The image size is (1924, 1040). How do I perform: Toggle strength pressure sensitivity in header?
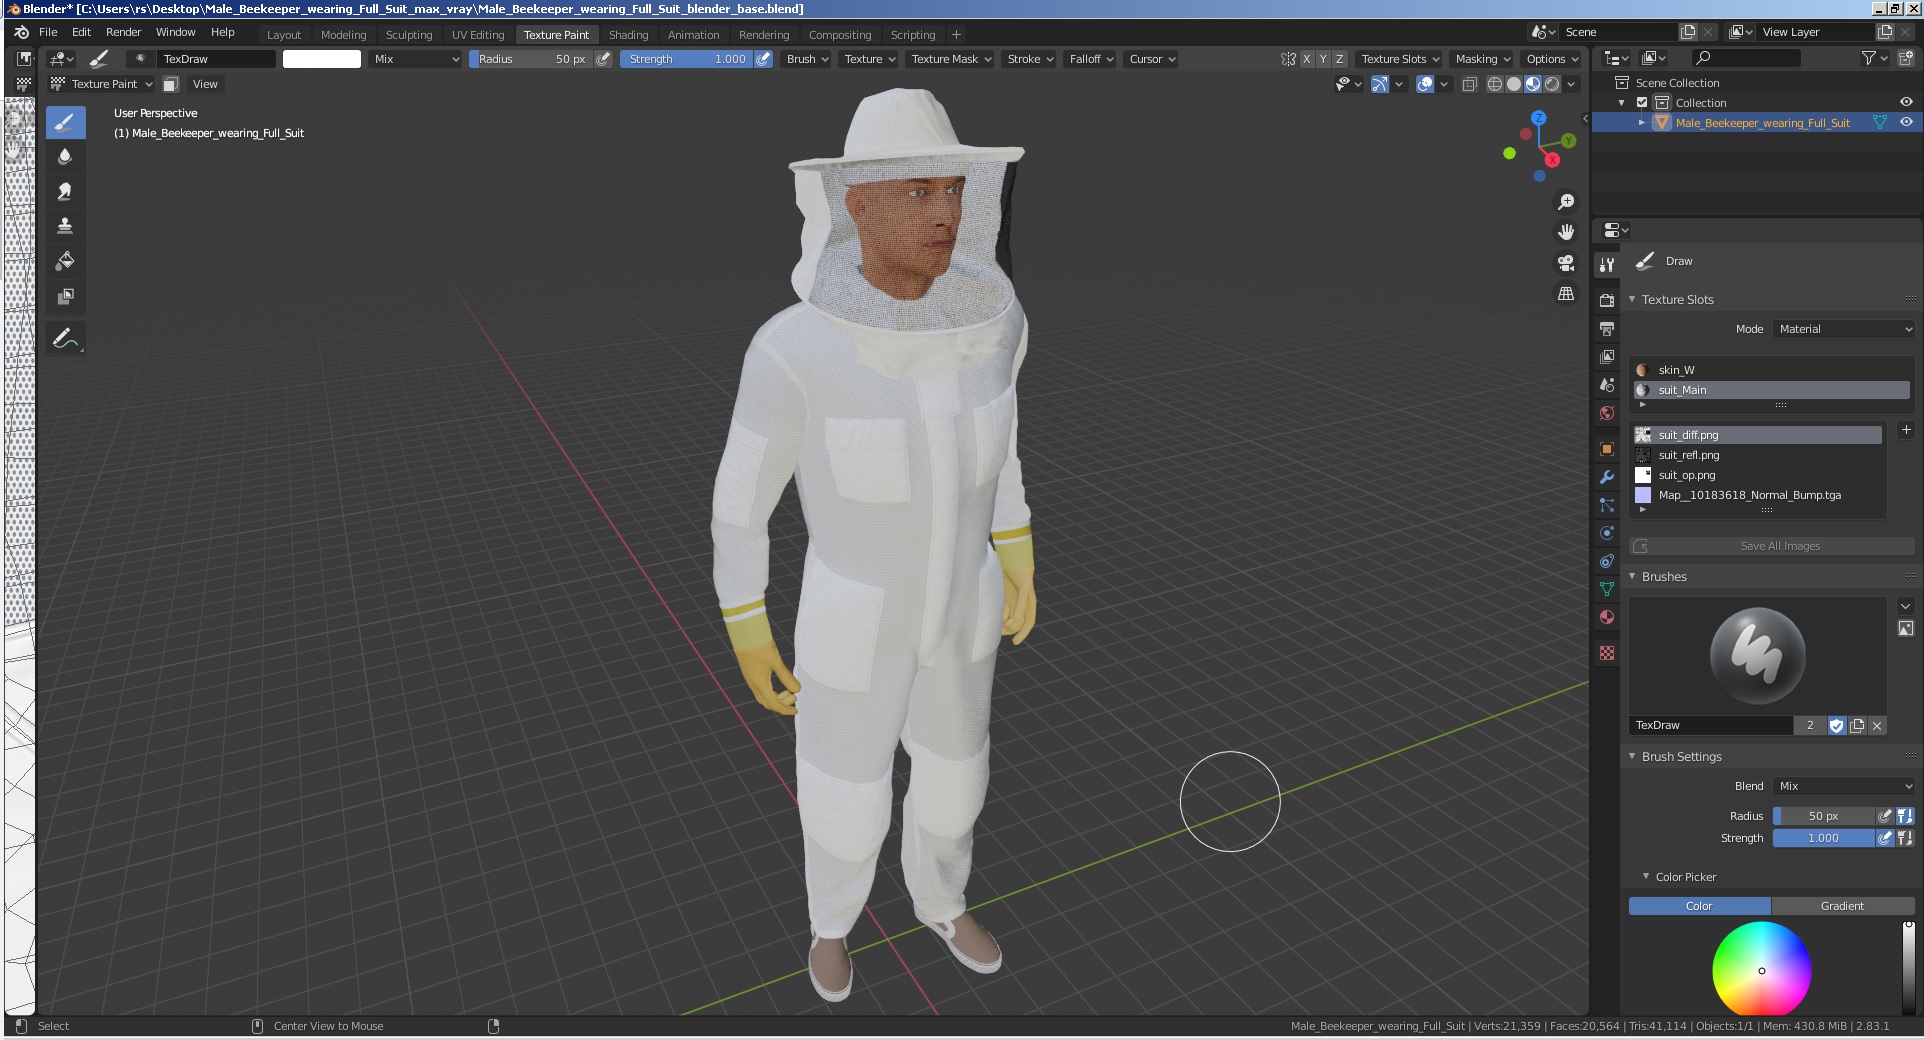[x=763, y=59]
